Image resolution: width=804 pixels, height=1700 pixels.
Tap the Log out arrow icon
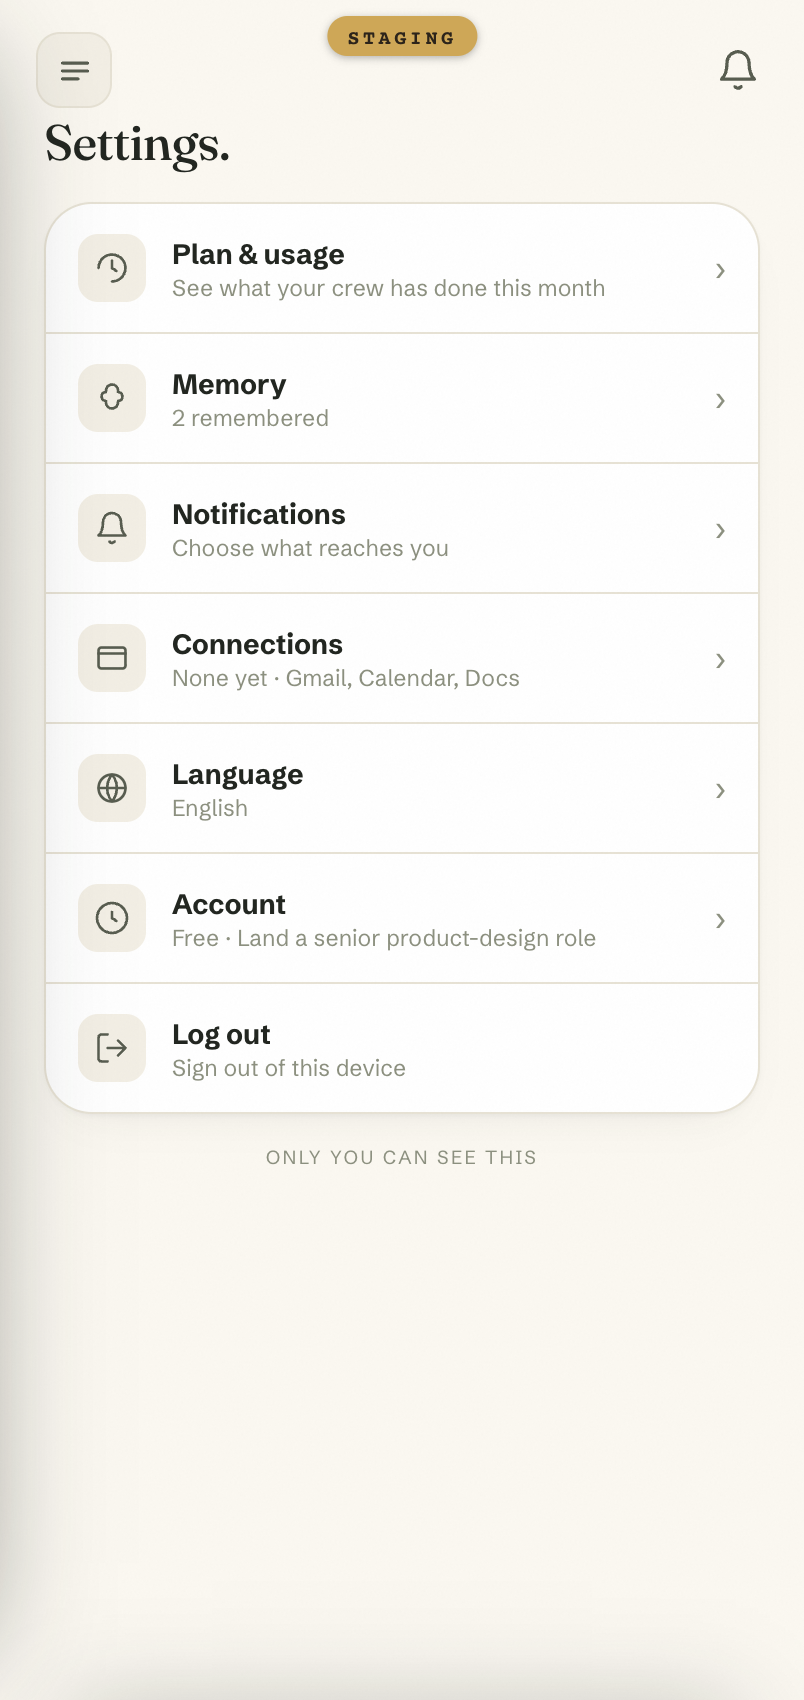tap(112, 1048)
